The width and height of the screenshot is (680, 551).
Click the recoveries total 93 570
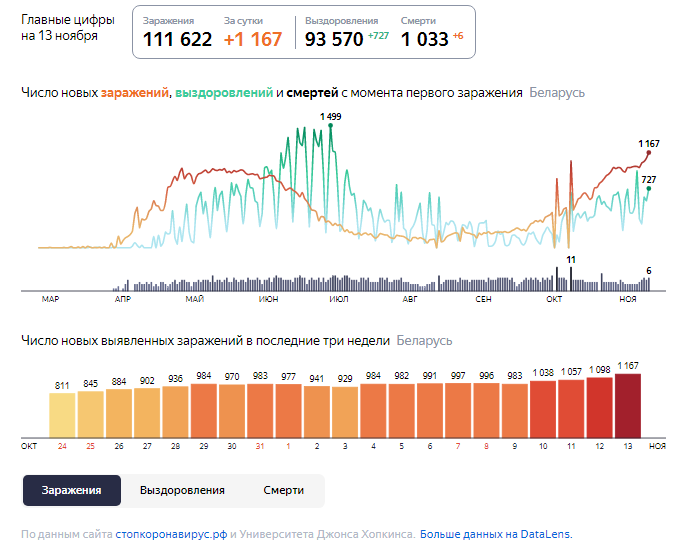[x=334, y=39]
